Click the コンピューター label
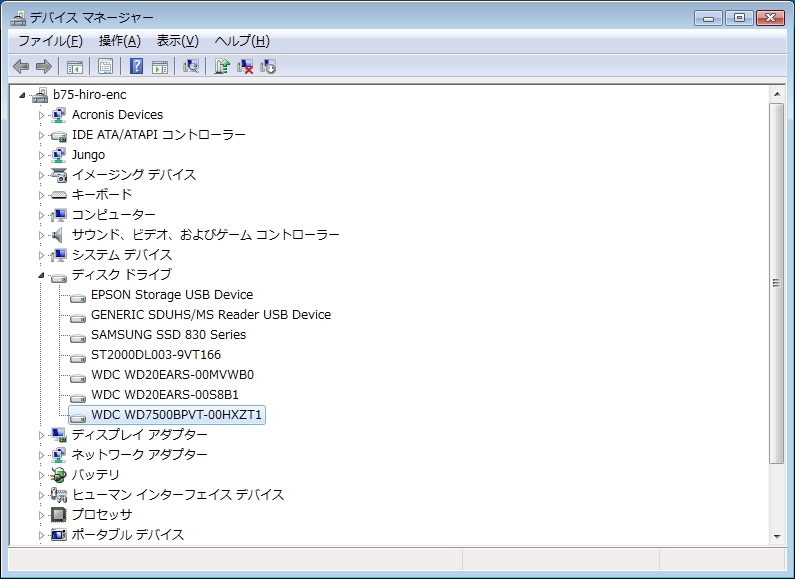 (114, 215)
